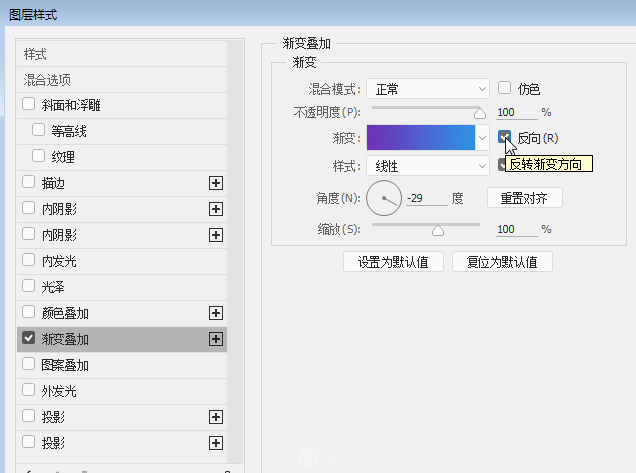Click the plus icon next to 渐变叠加
This screenshot has width=636, height=473.
tap(215, 339)
